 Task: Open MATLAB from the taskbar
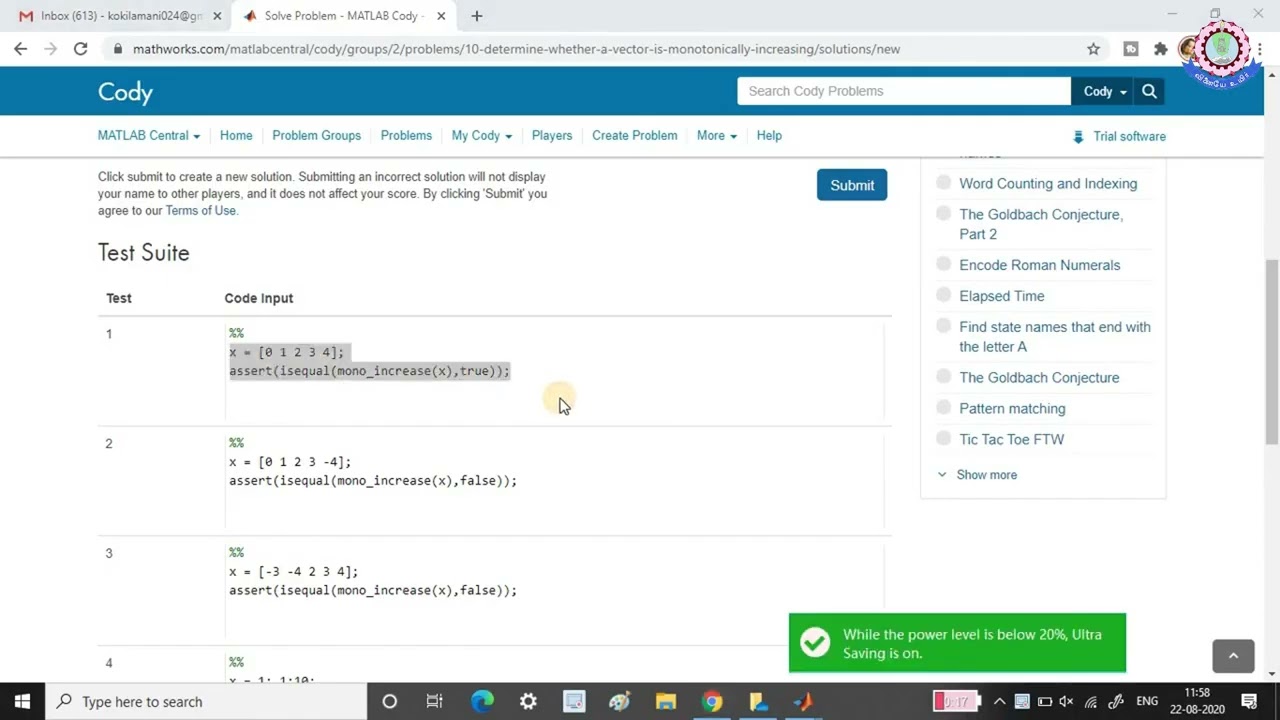coord(803,701)
